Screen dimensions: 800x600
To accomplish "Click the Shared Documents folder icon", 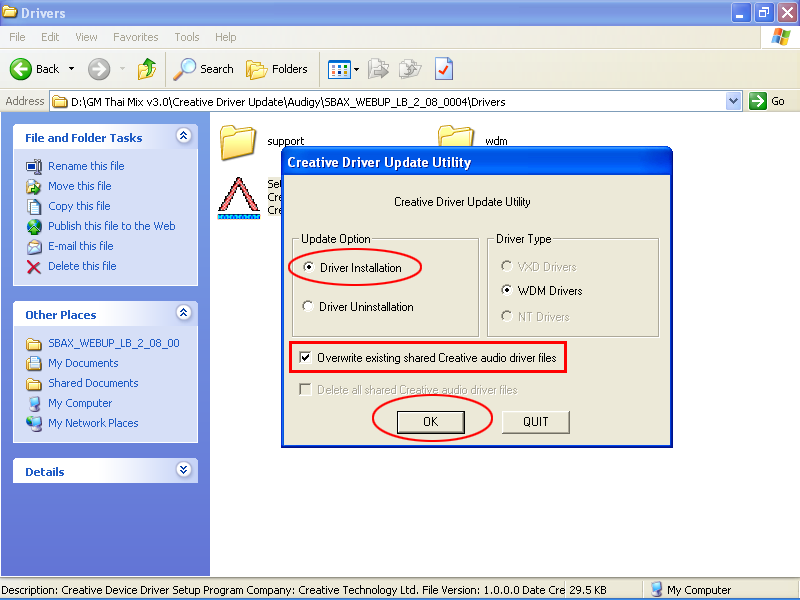I will (x=34, y=384).
